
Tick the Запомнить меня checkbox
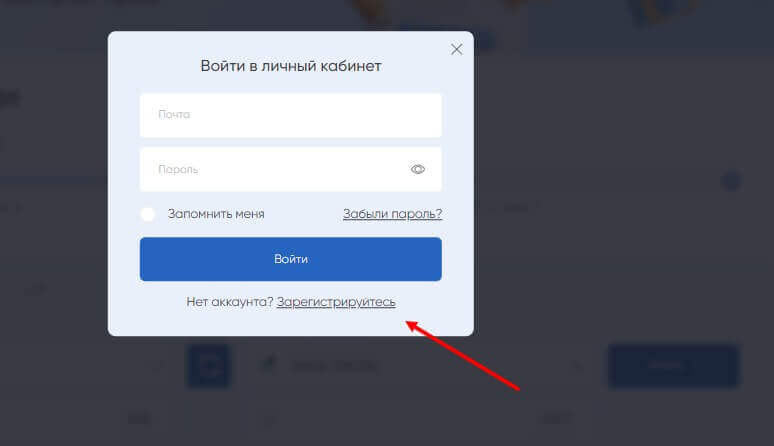point(148,214)
